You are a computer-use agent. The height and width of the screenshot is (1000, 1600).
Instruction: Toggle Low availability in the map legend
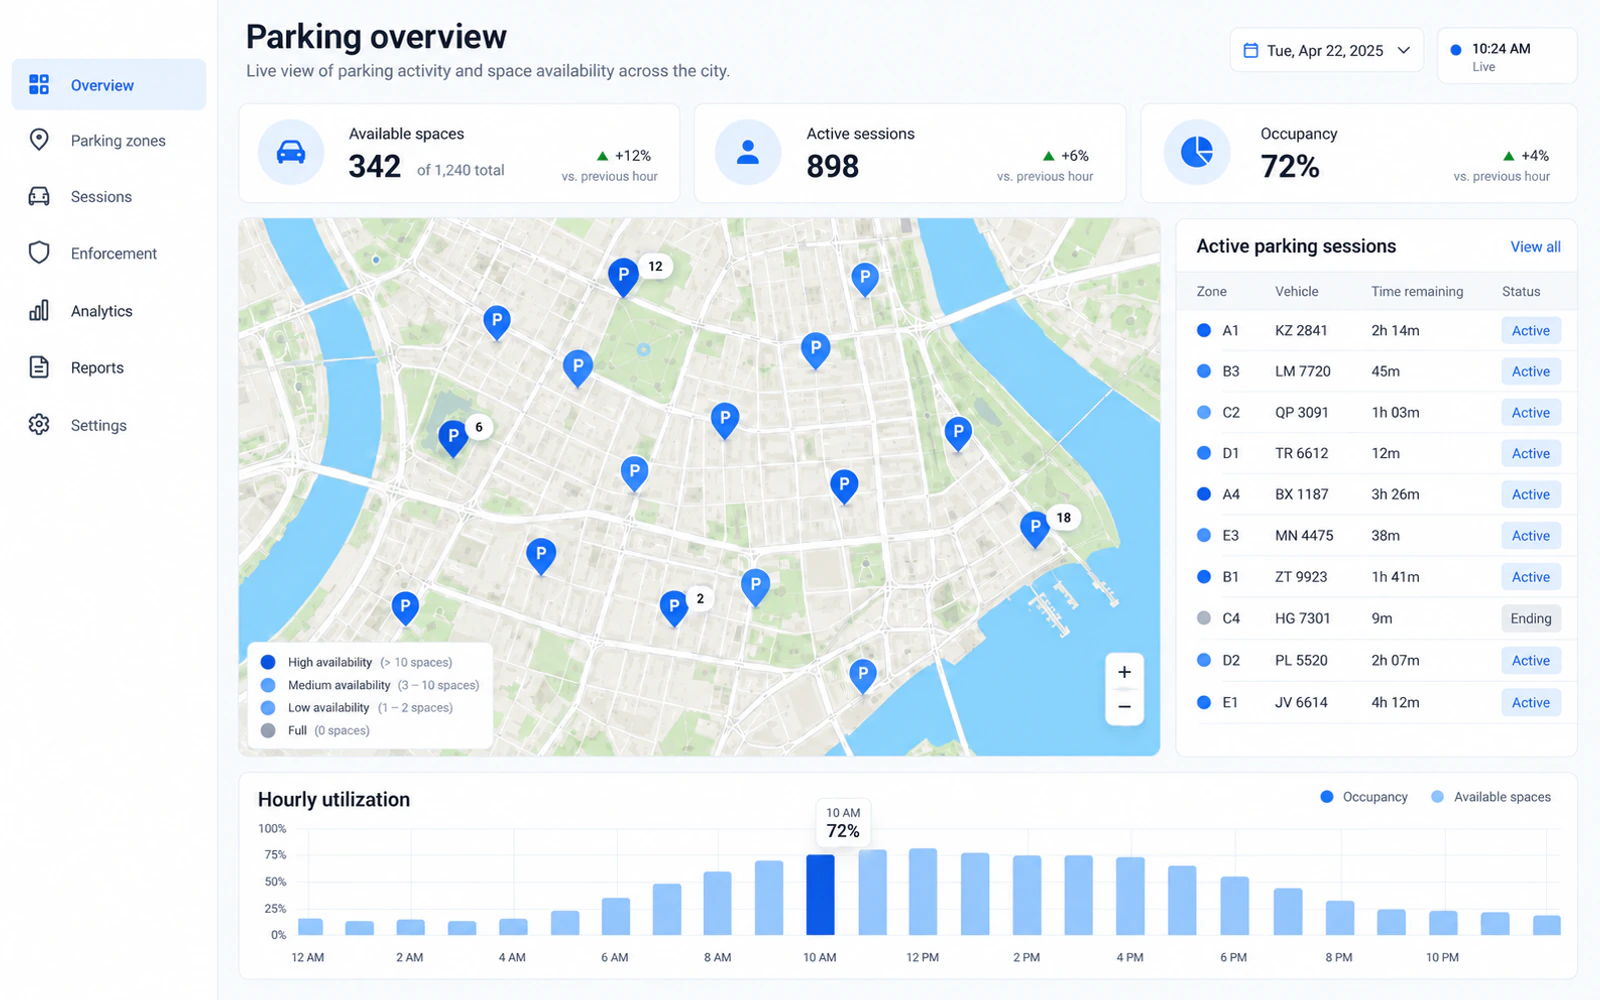pyautogui.click(x=357, y=707)
